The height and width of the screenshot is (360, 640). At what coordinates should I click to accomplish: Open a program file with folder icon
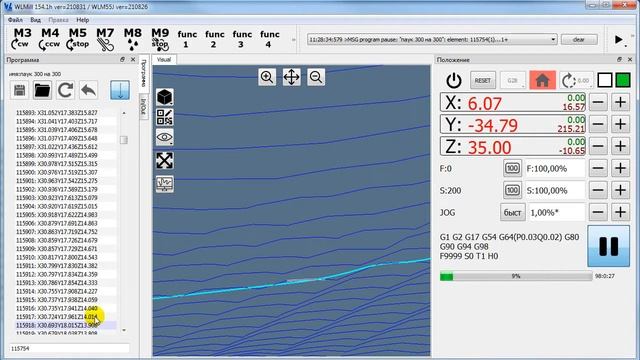[x=42, y=90]
